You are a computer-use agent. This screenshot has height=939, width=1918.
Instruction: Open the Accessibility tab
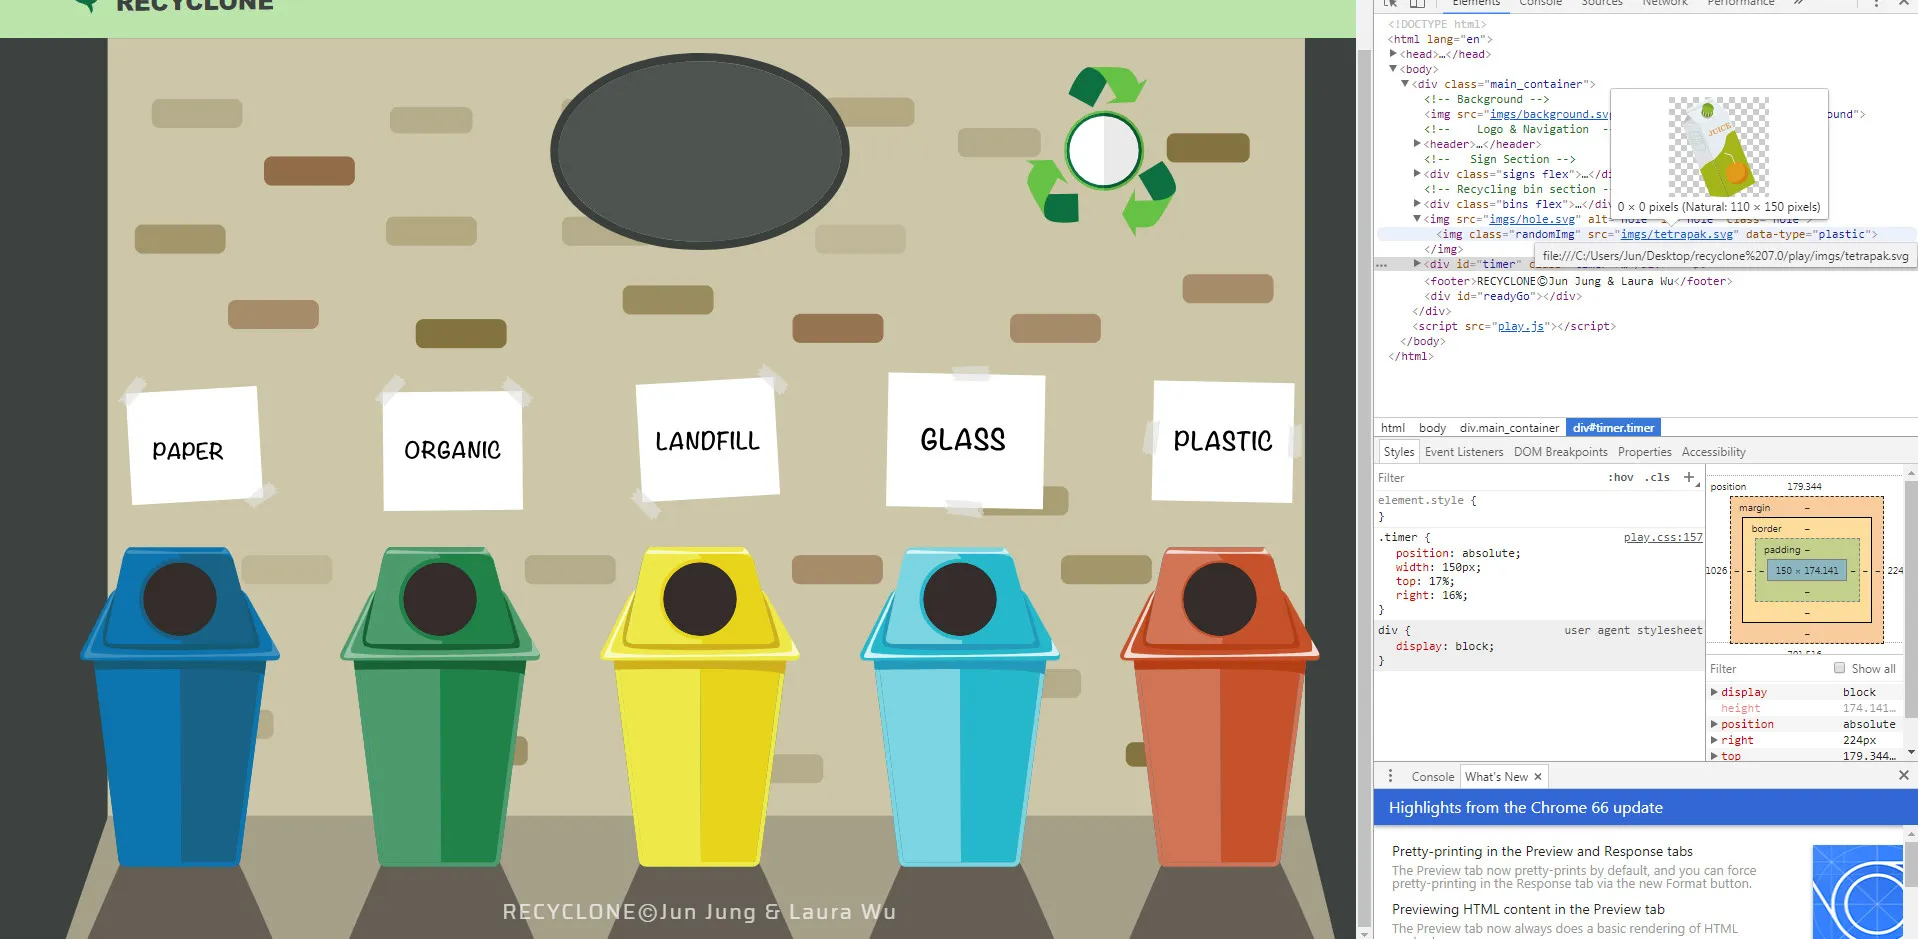pyautogui.click(x=1714, y=452)
